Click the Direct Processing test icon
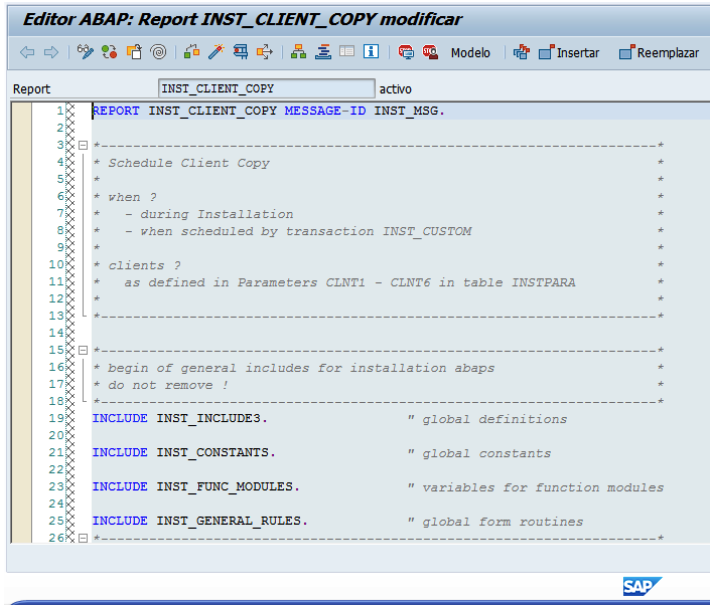 point(240,52)
